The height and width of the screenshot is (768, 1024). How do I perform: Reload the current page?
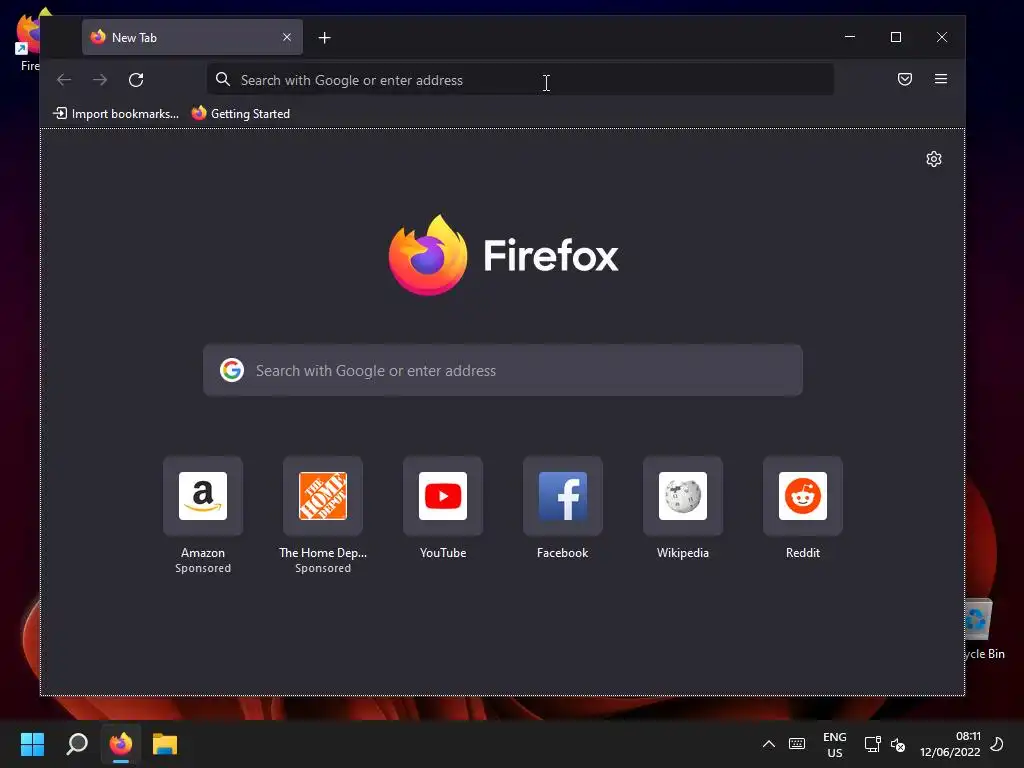(x=136, y=80)
